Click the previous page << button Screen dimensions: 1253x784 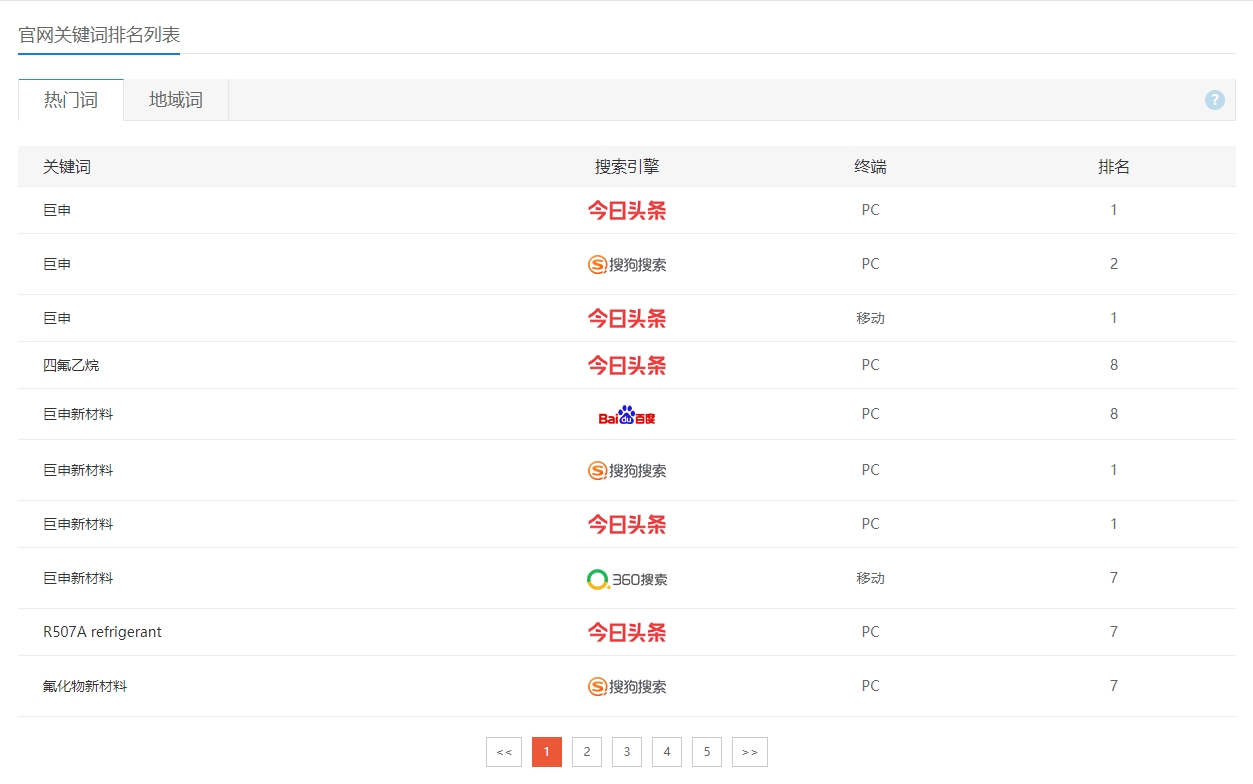pyautogui.click(x=504, y=752)
